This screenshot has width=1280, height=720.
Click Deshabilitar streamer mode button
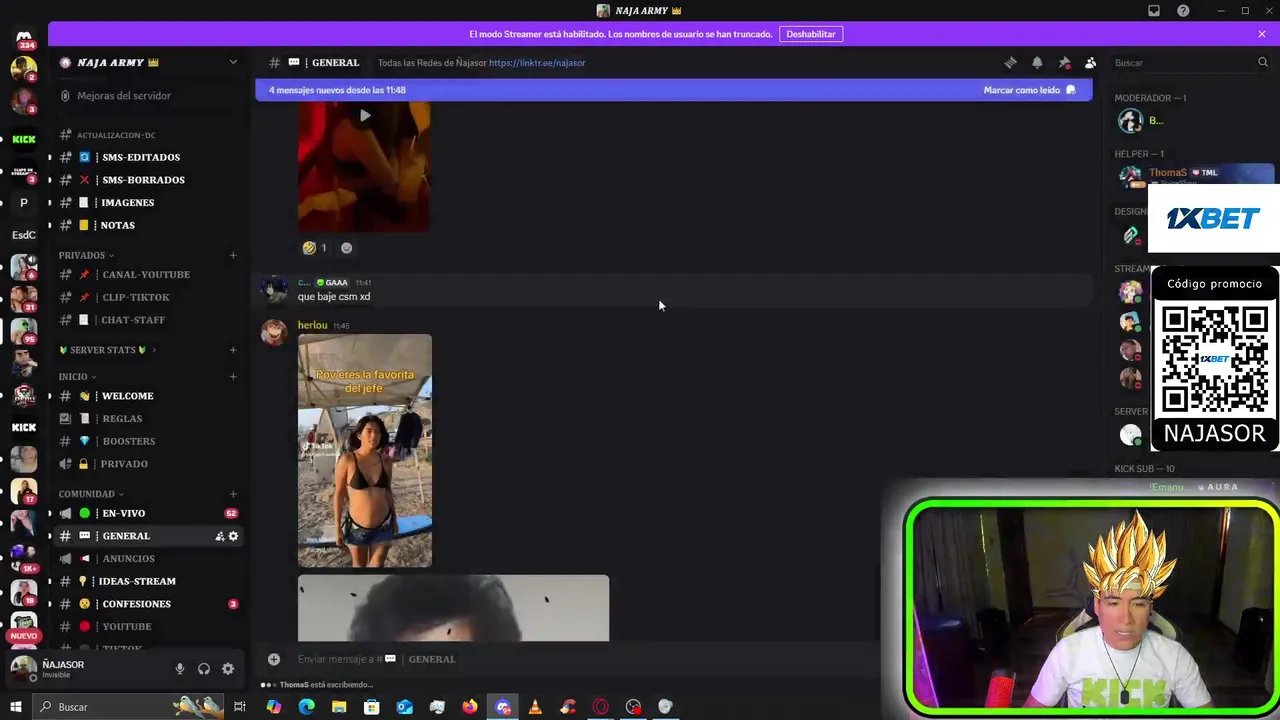click(x=810, y=34)
